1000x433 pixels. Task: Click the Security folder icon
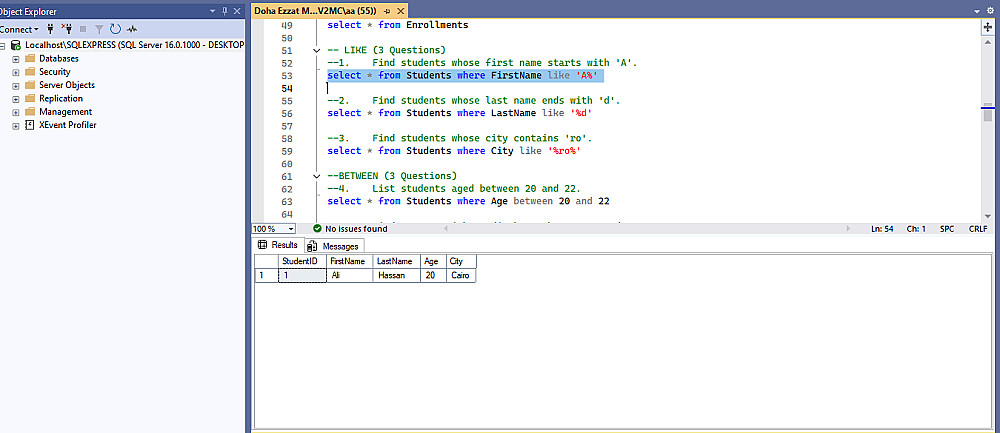point(29,72)
